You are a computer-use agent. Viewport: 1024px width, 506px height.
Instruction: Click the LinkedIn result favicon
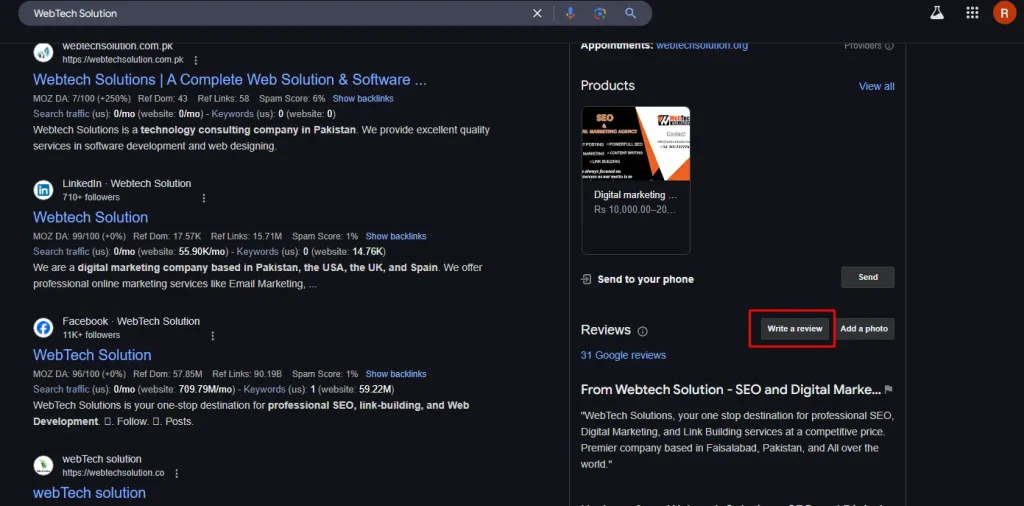pyautogui.click(x=43, y=190)
